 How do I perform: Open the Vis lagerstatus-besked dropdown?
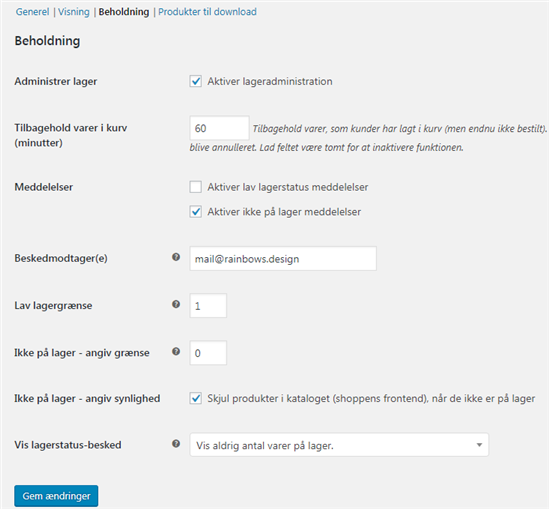(339, 445)
